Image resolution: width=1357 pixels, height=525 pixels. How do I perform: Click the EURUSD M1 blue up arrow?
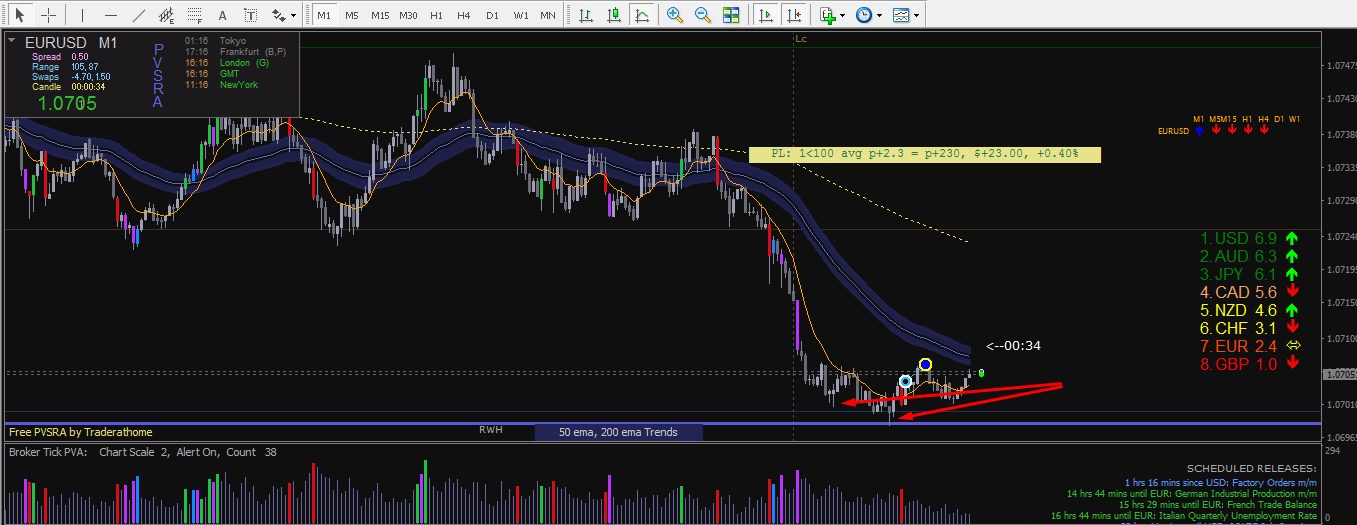1198,130
